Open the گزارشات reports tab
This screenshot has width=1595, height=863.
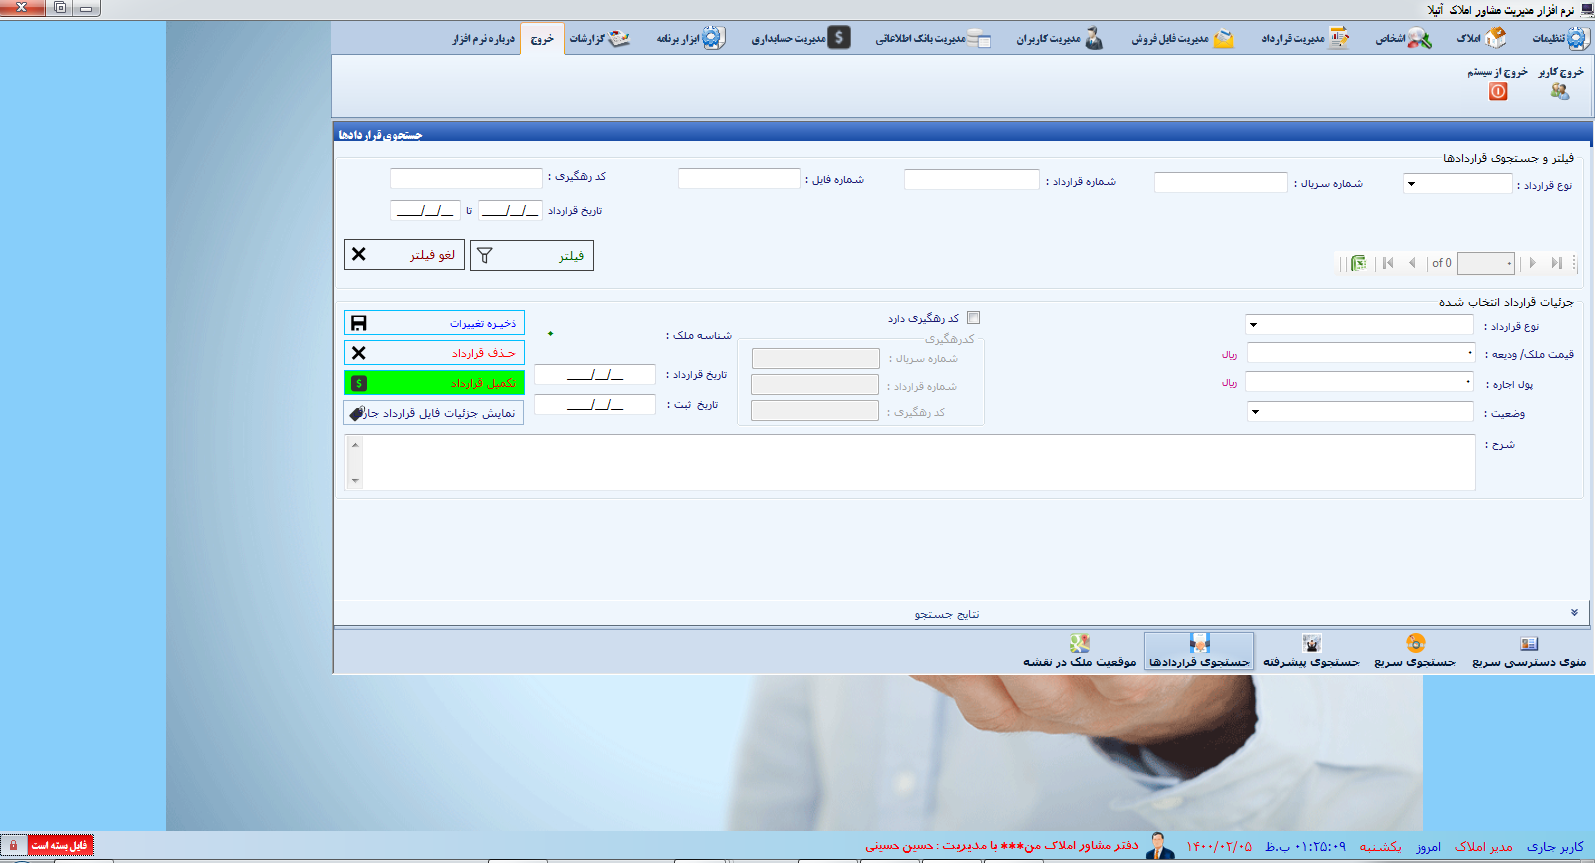tap(599, 39)
